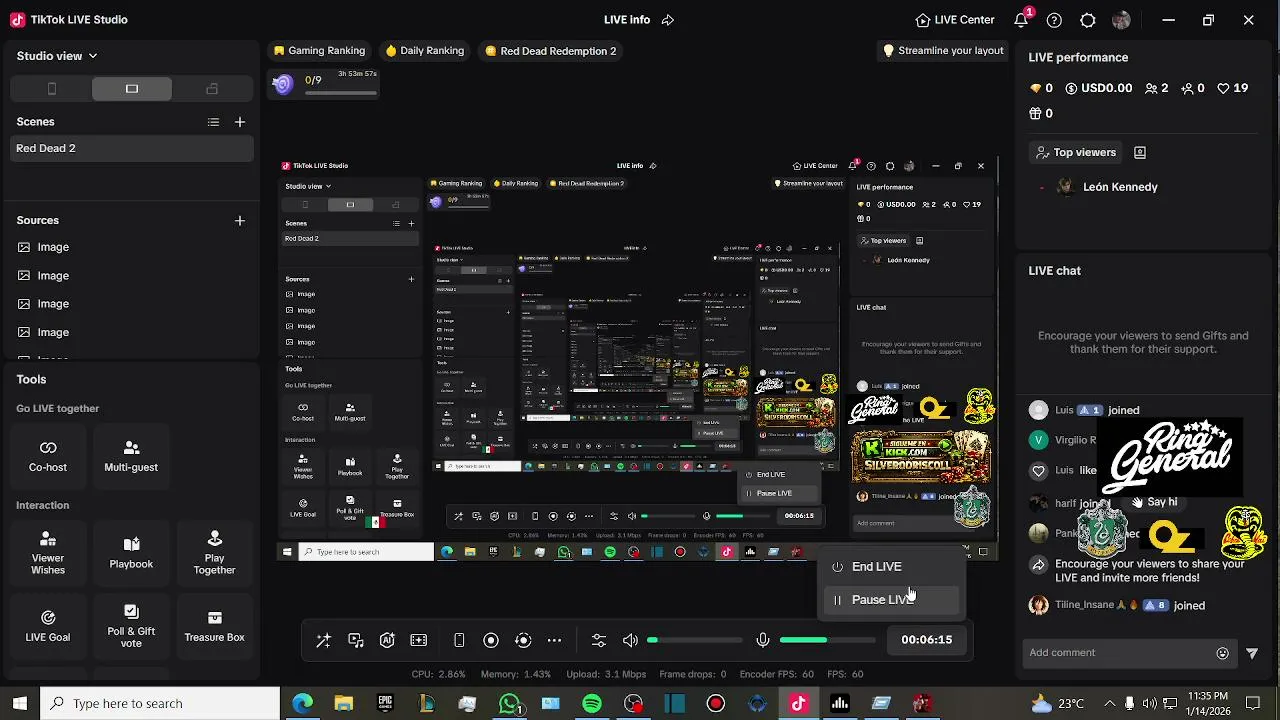1280x720 pixels.
Task: Adjust the microphone level slider
Action: point(826,640)
